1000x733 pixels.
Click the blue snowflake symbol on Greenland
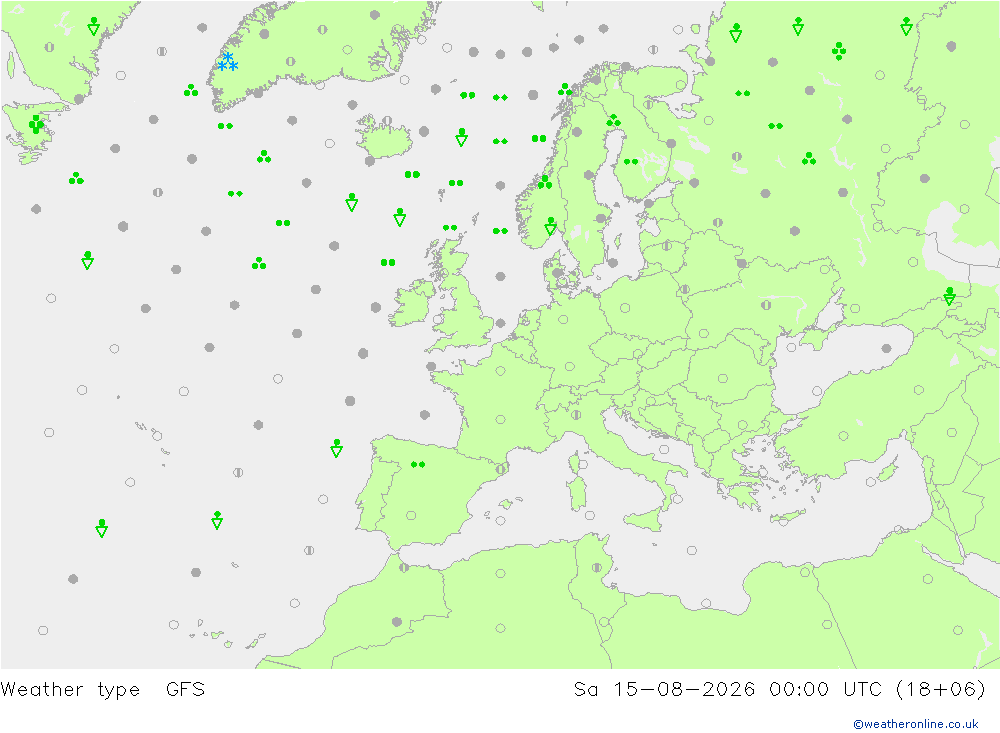tap(228, 62)
